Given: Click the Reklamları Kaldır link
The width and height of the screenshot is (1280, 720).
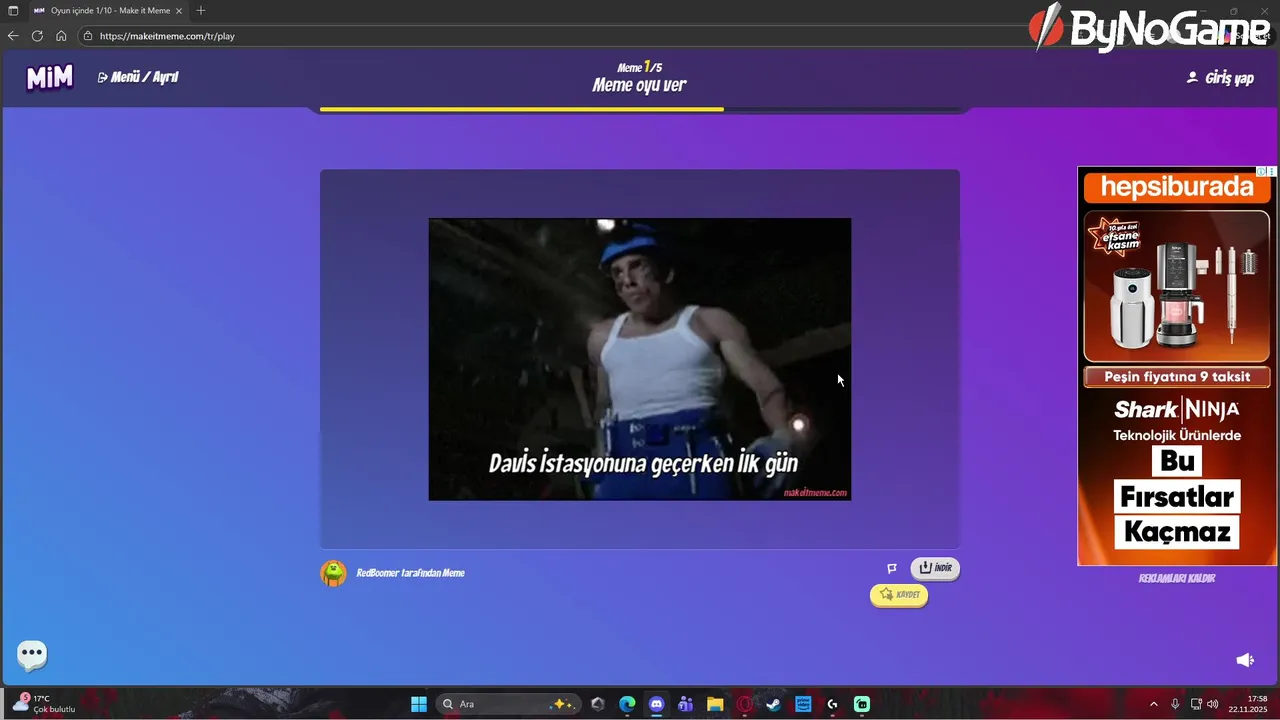Looking at the screenshot, I should click(1177, 578).
